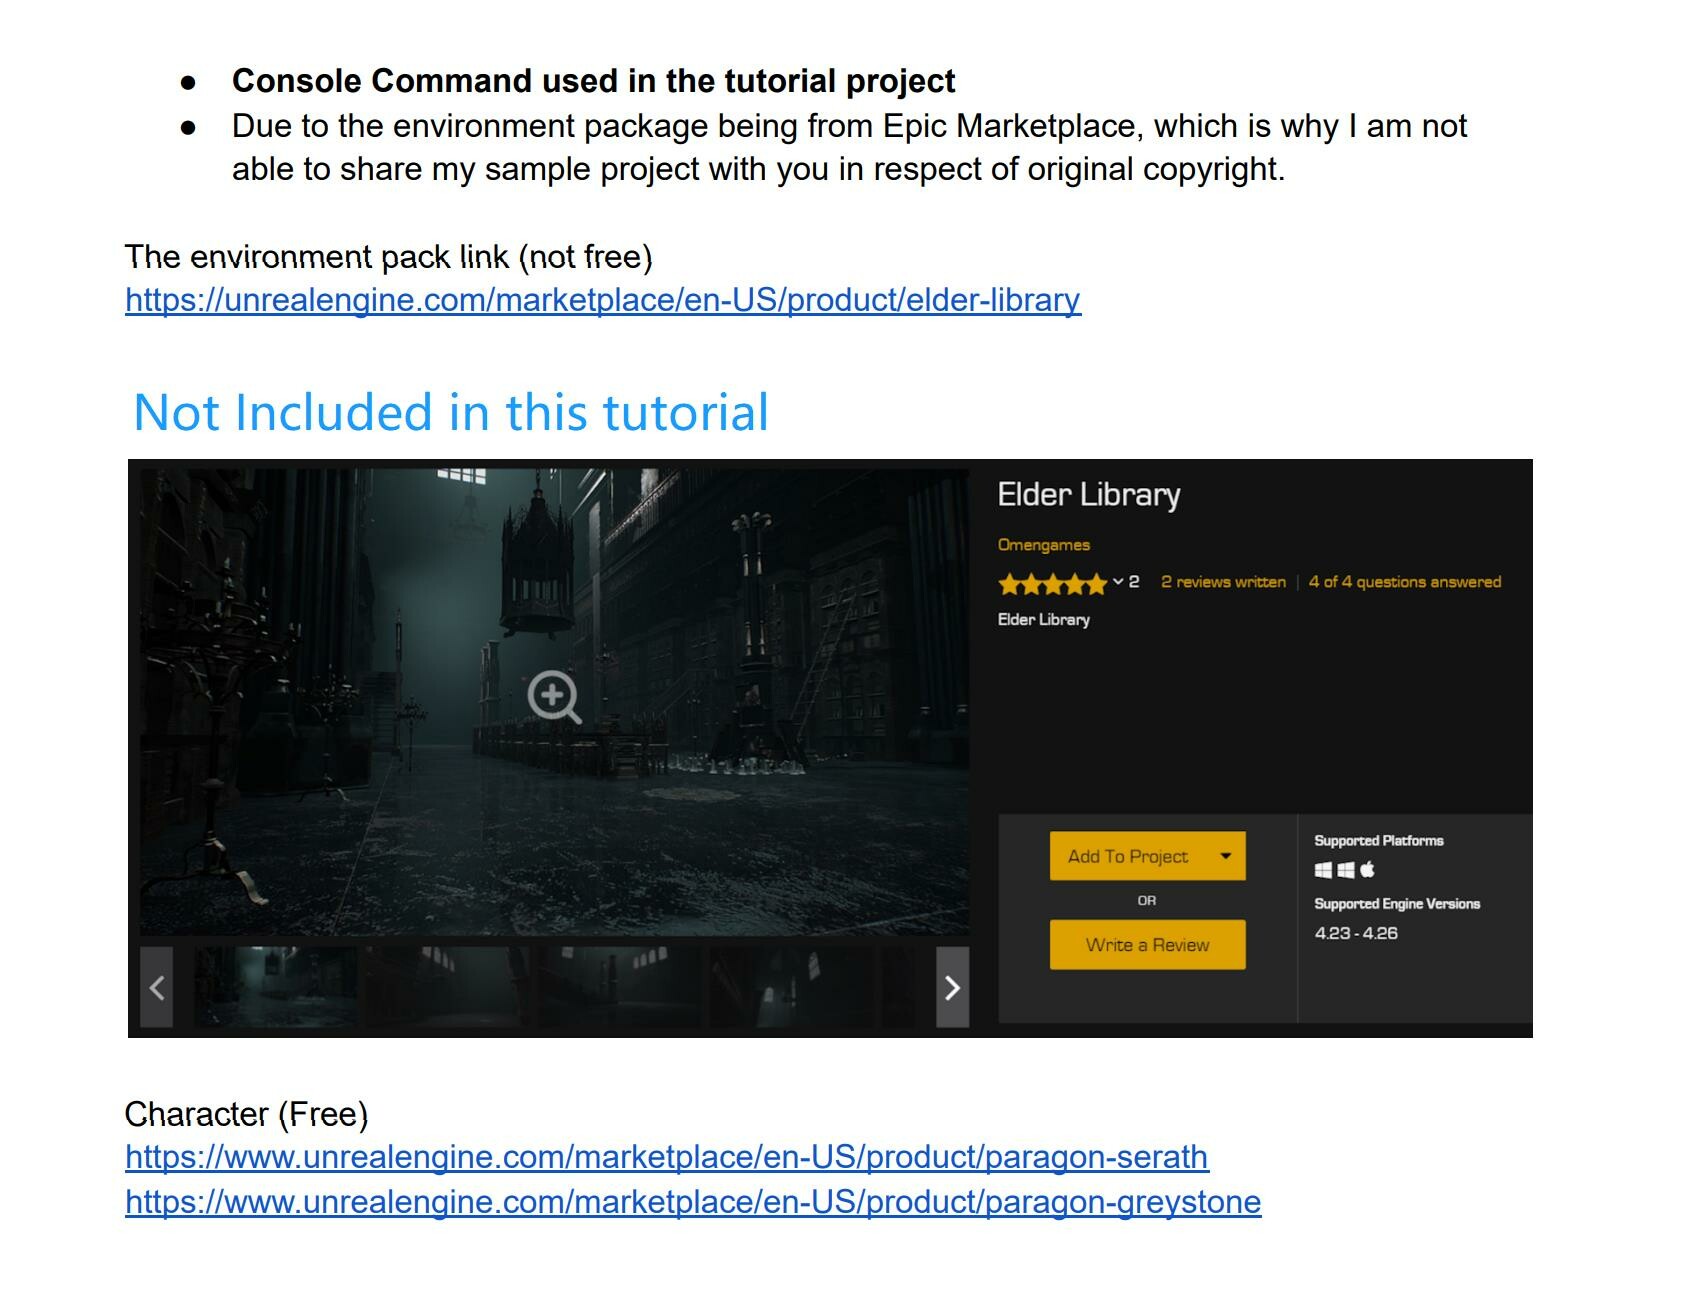This screenshot has height=1295, width=1687.
Task: Select the third thumbnail in carousel
Action: [619, 987]
